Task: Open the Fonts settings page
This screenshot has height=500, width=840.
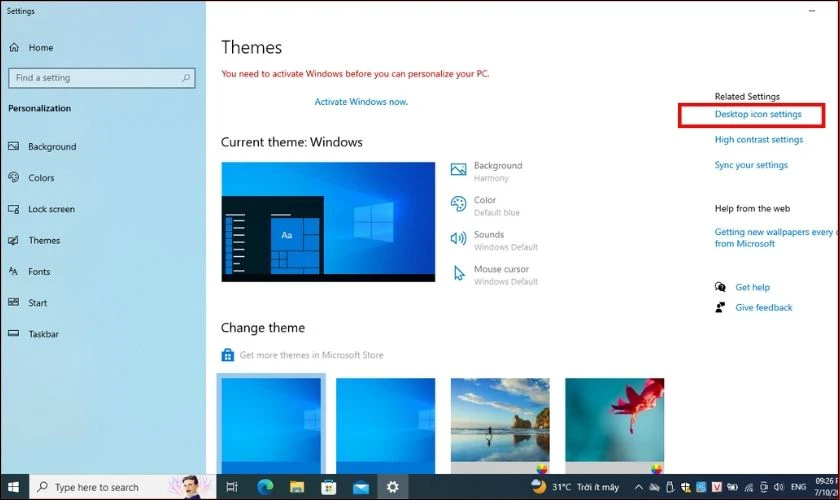Action: tap(29, 272)
